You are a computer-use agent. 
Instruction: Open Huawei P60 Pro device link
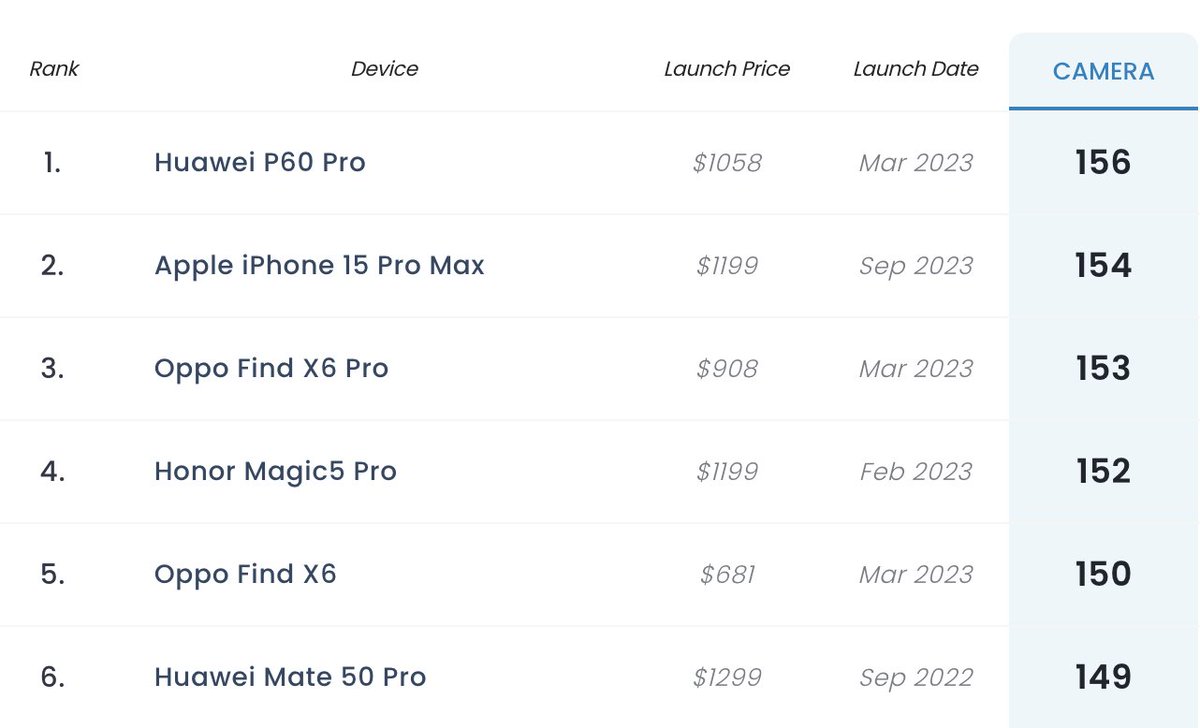pos(260,162)
